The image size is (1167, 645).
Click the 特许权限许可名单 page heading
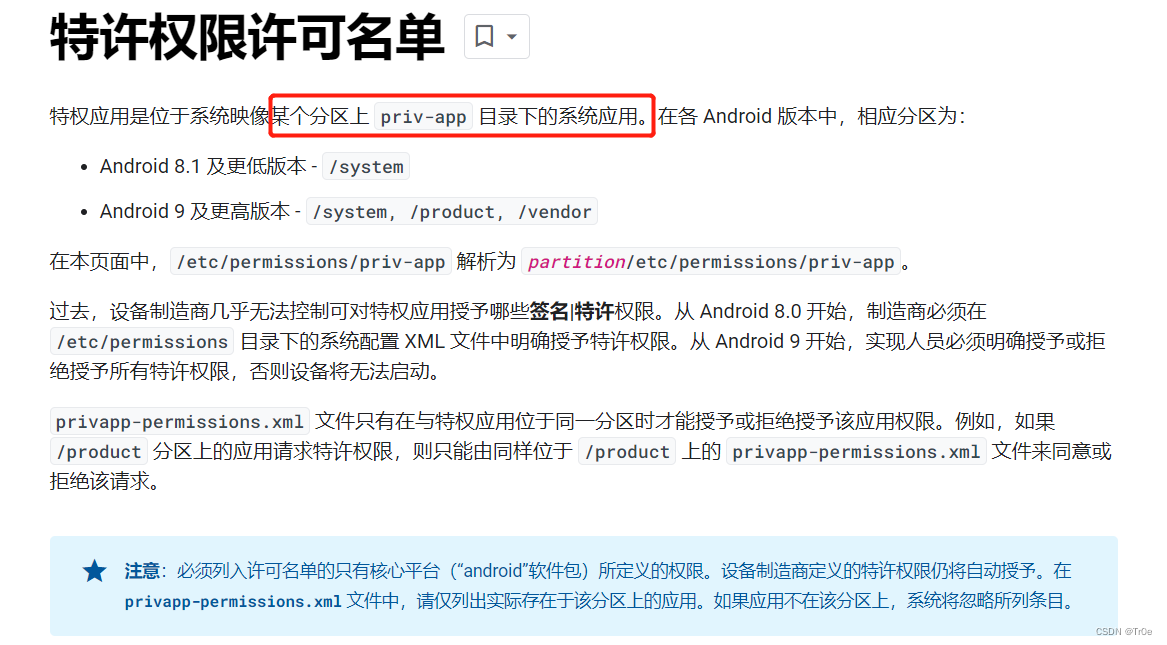click(x=247, y=37)
